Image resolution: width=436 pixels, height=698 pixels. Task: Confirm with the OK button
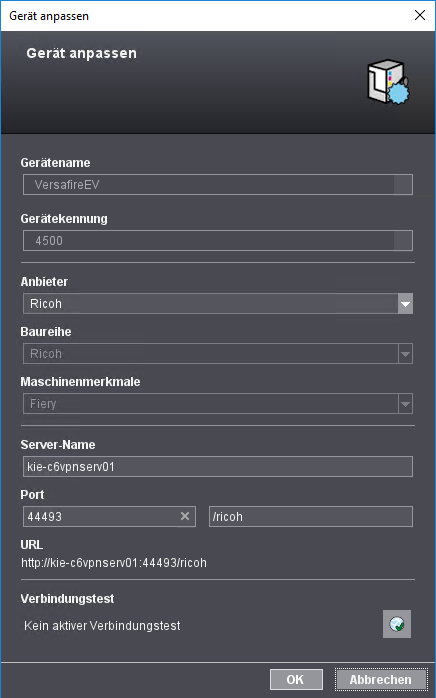[296, 679]
